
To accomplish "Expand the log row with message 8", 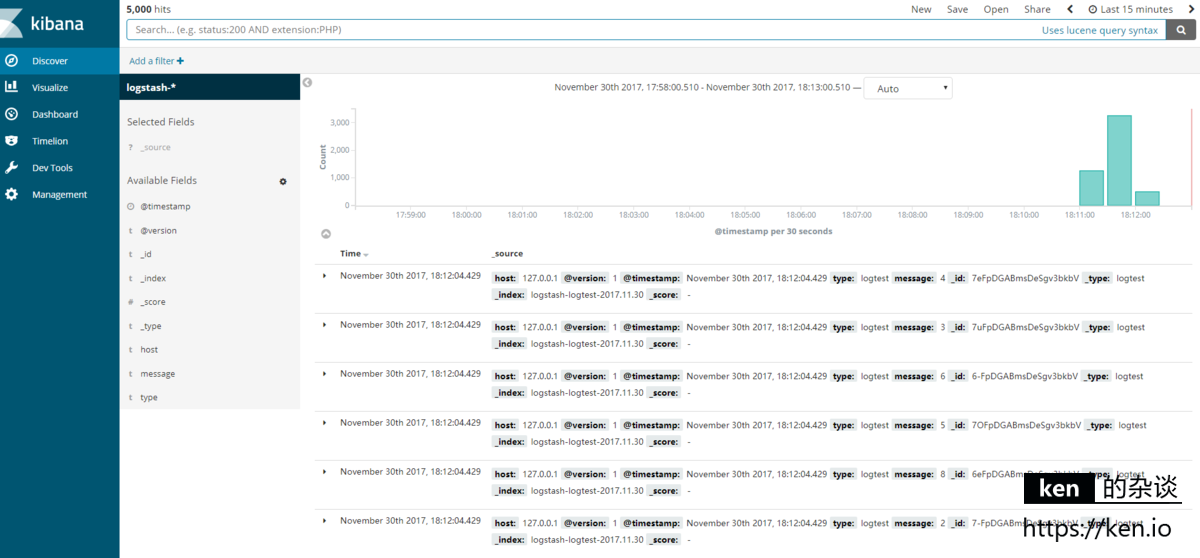I will click(x=324, y=472).
